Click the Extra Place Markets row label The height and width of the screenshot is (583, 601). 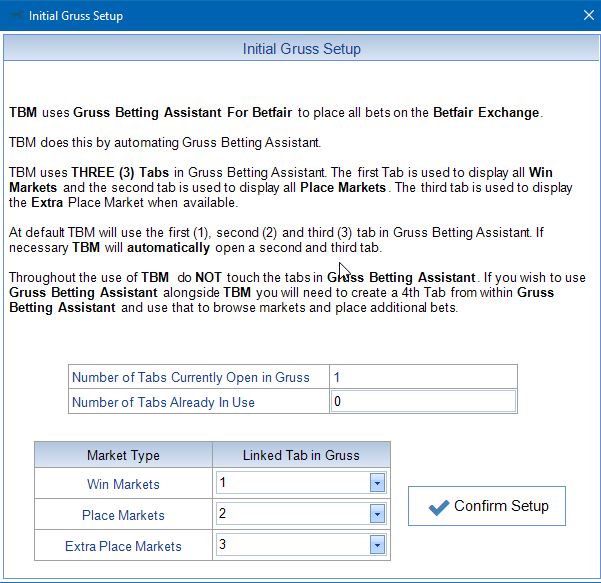[123, 547]
